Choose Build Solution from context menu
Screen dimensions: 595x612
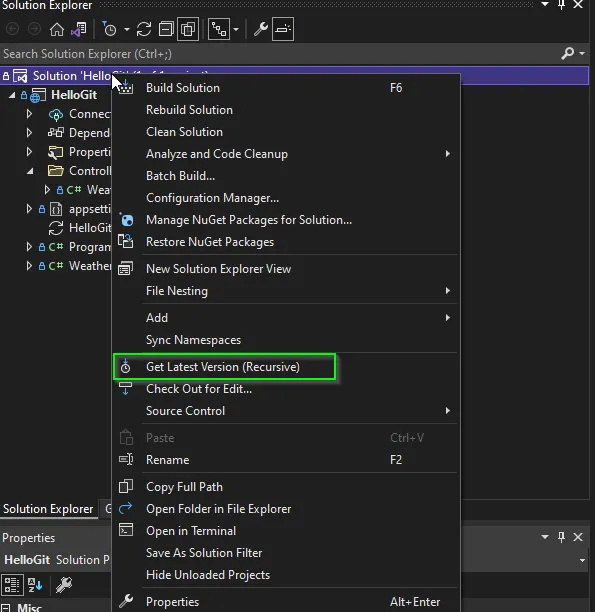286,88
